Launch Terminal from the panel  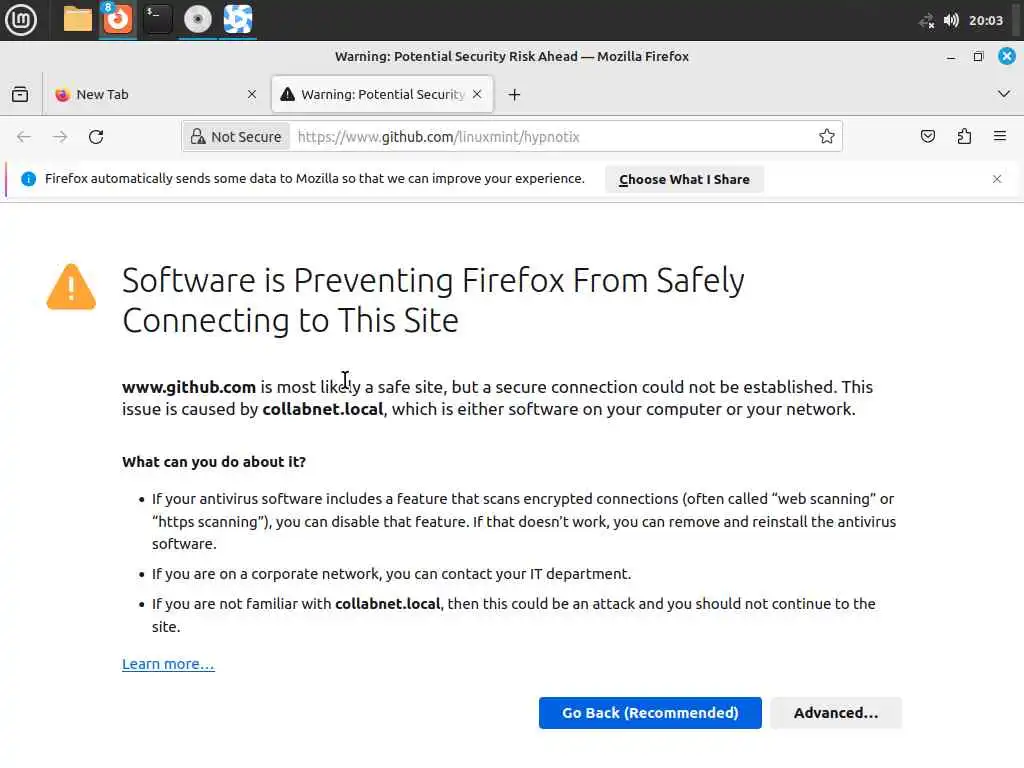point(157,18)
